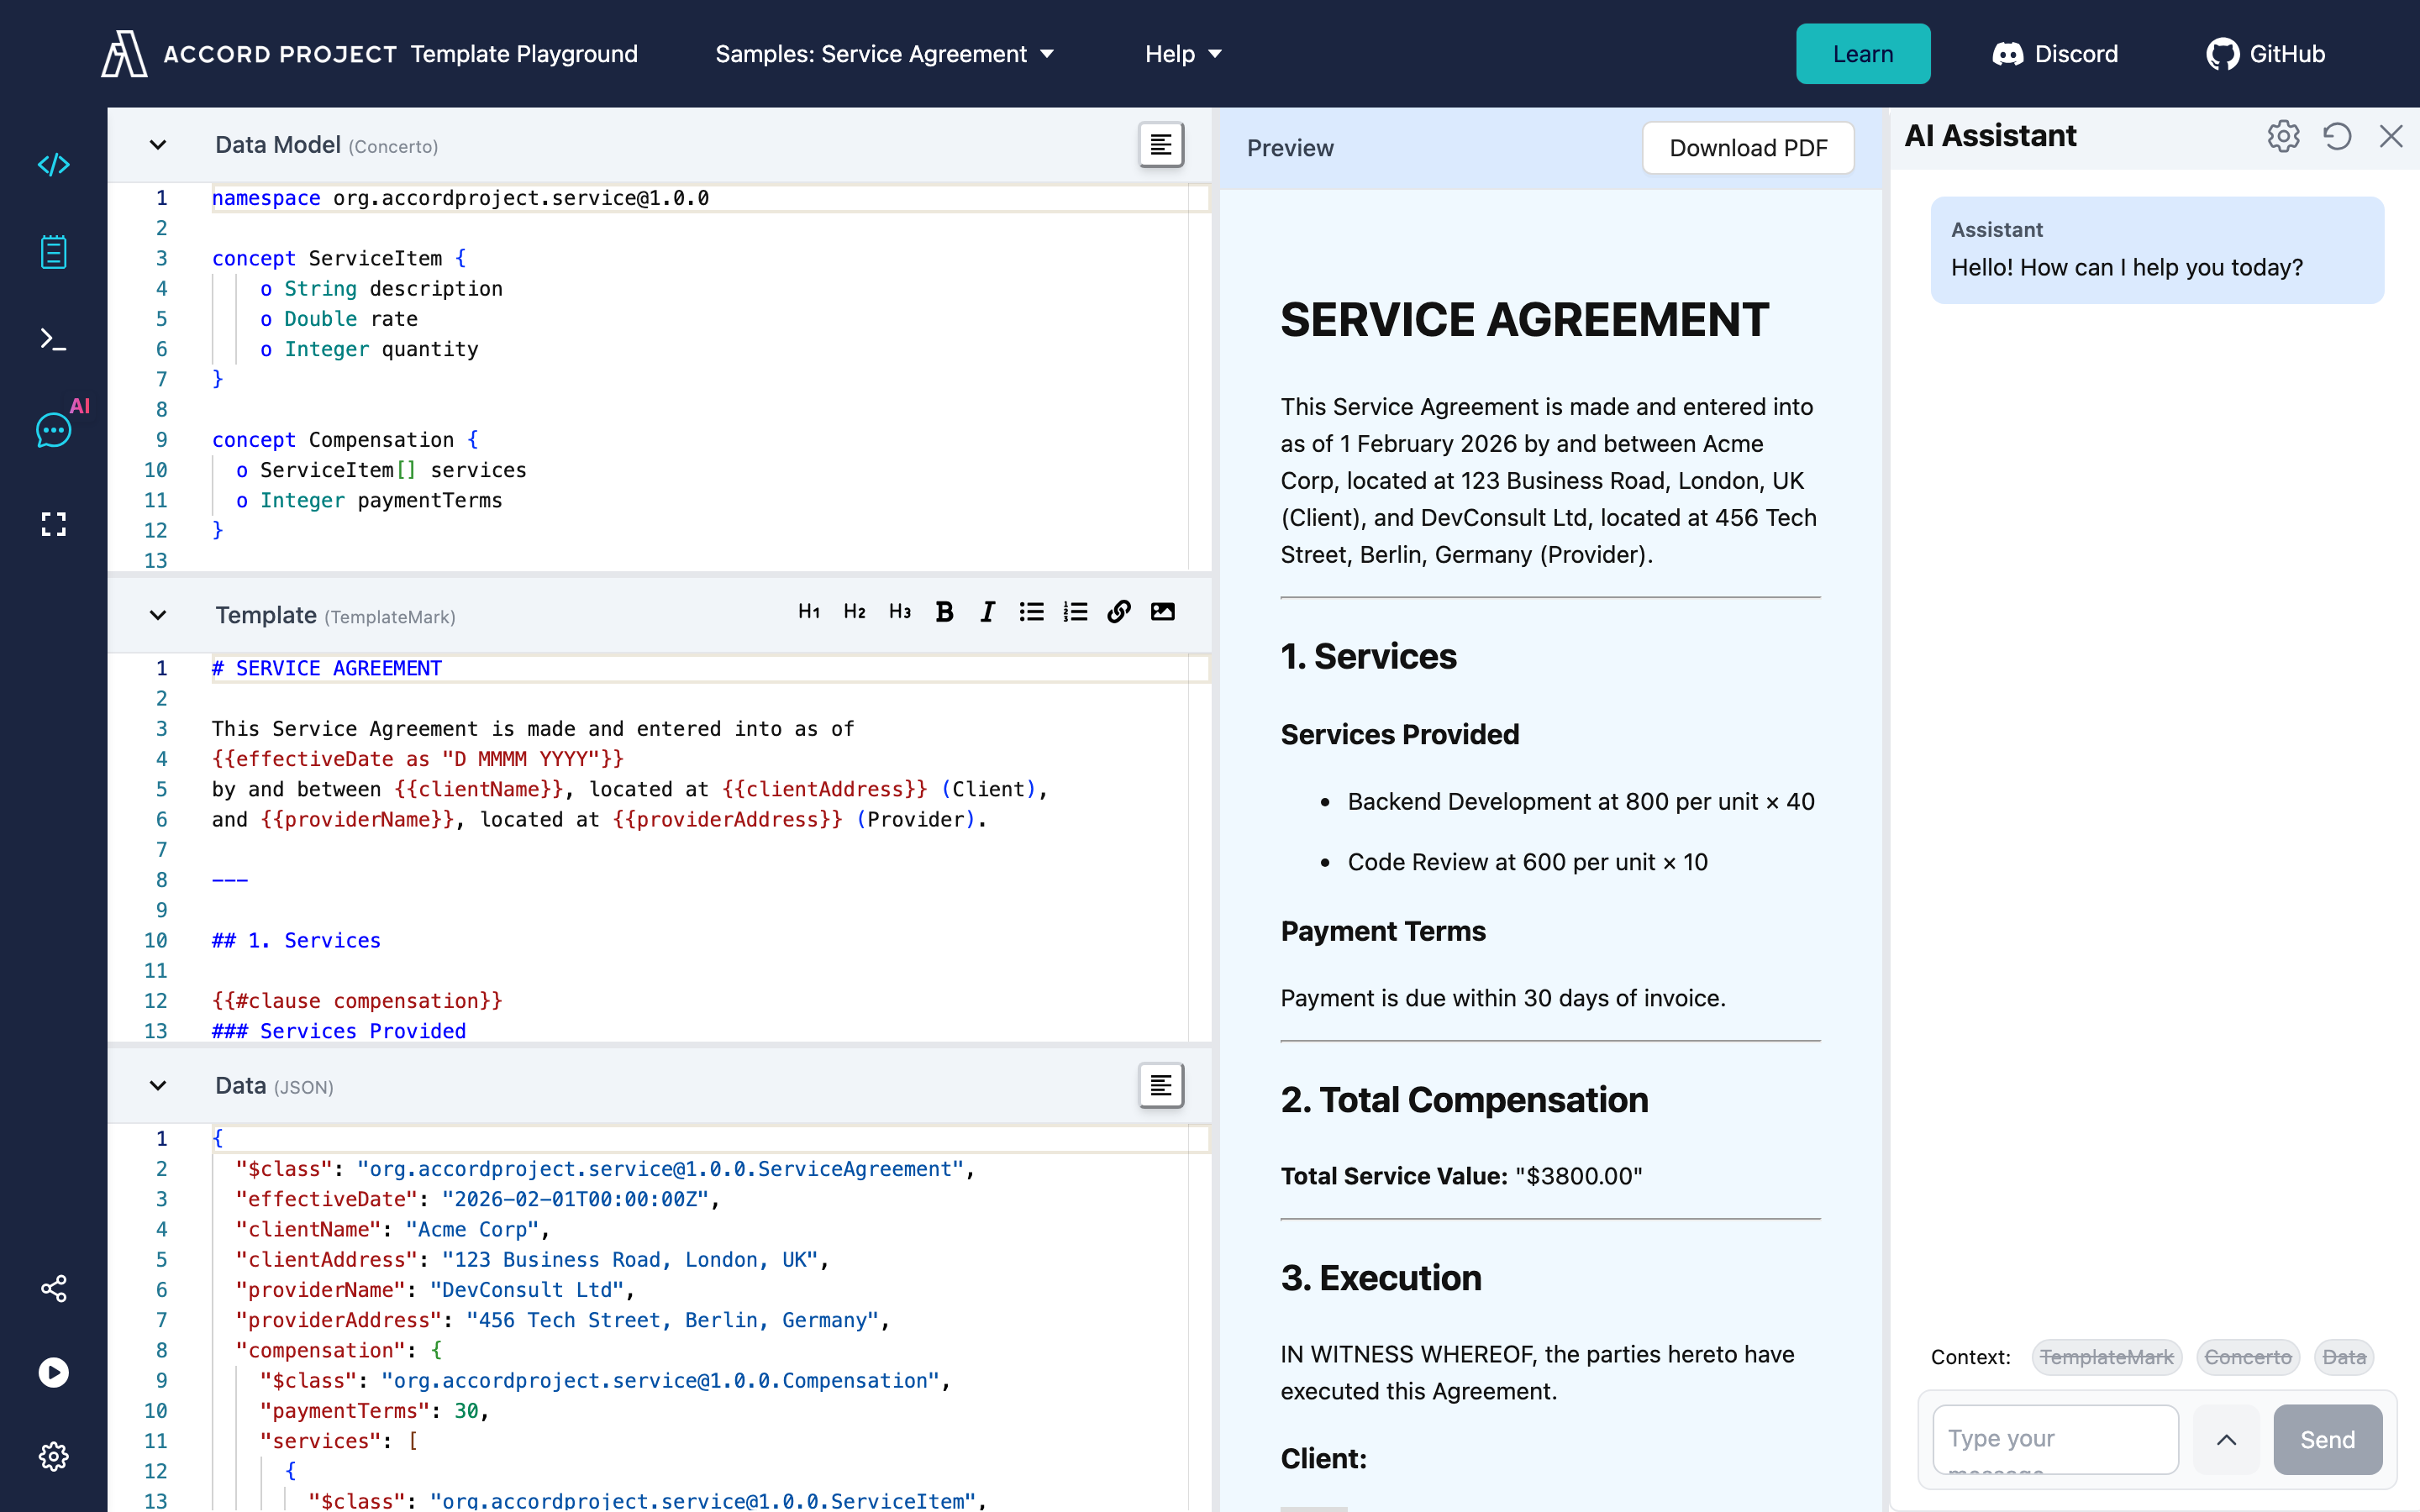
Task: Click the "providerName": "DevConsult Ltd" JSON line
Action: [x=435, y=1290]
